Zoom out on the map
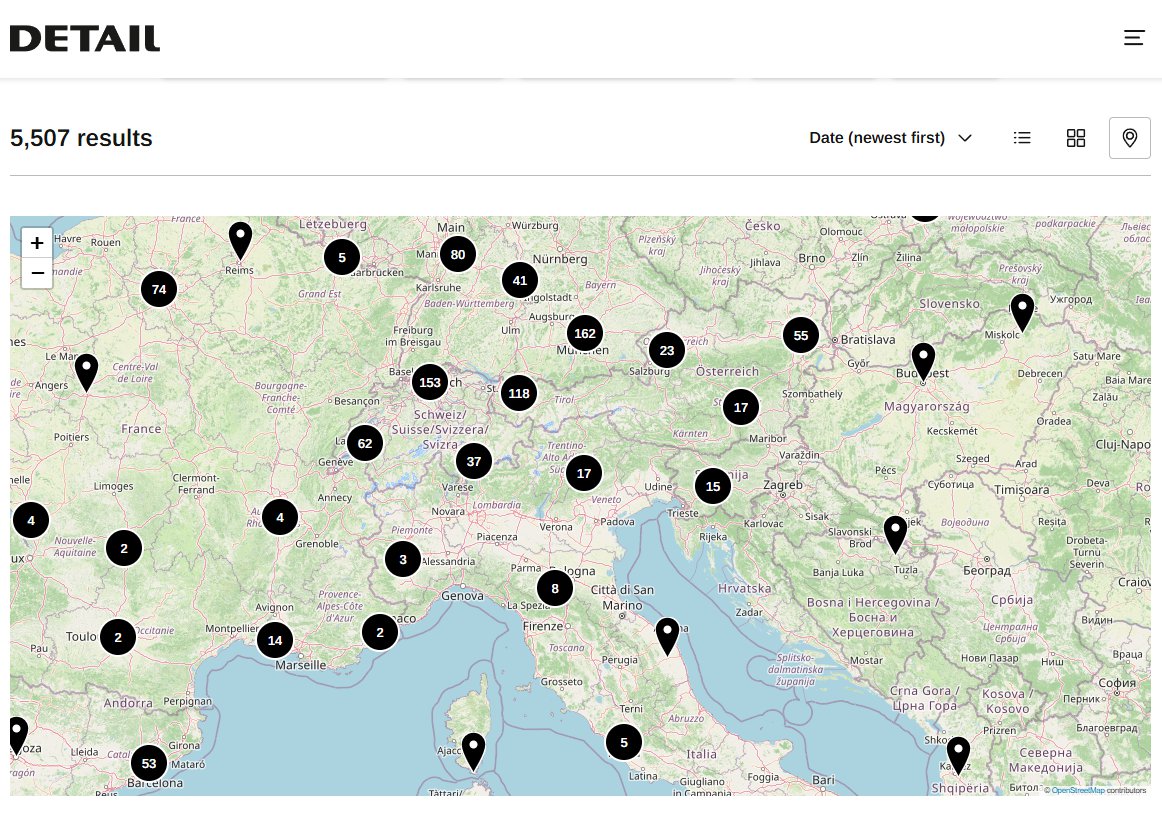The width and height of the screenshot is (1162, 813). click(37, 273)
